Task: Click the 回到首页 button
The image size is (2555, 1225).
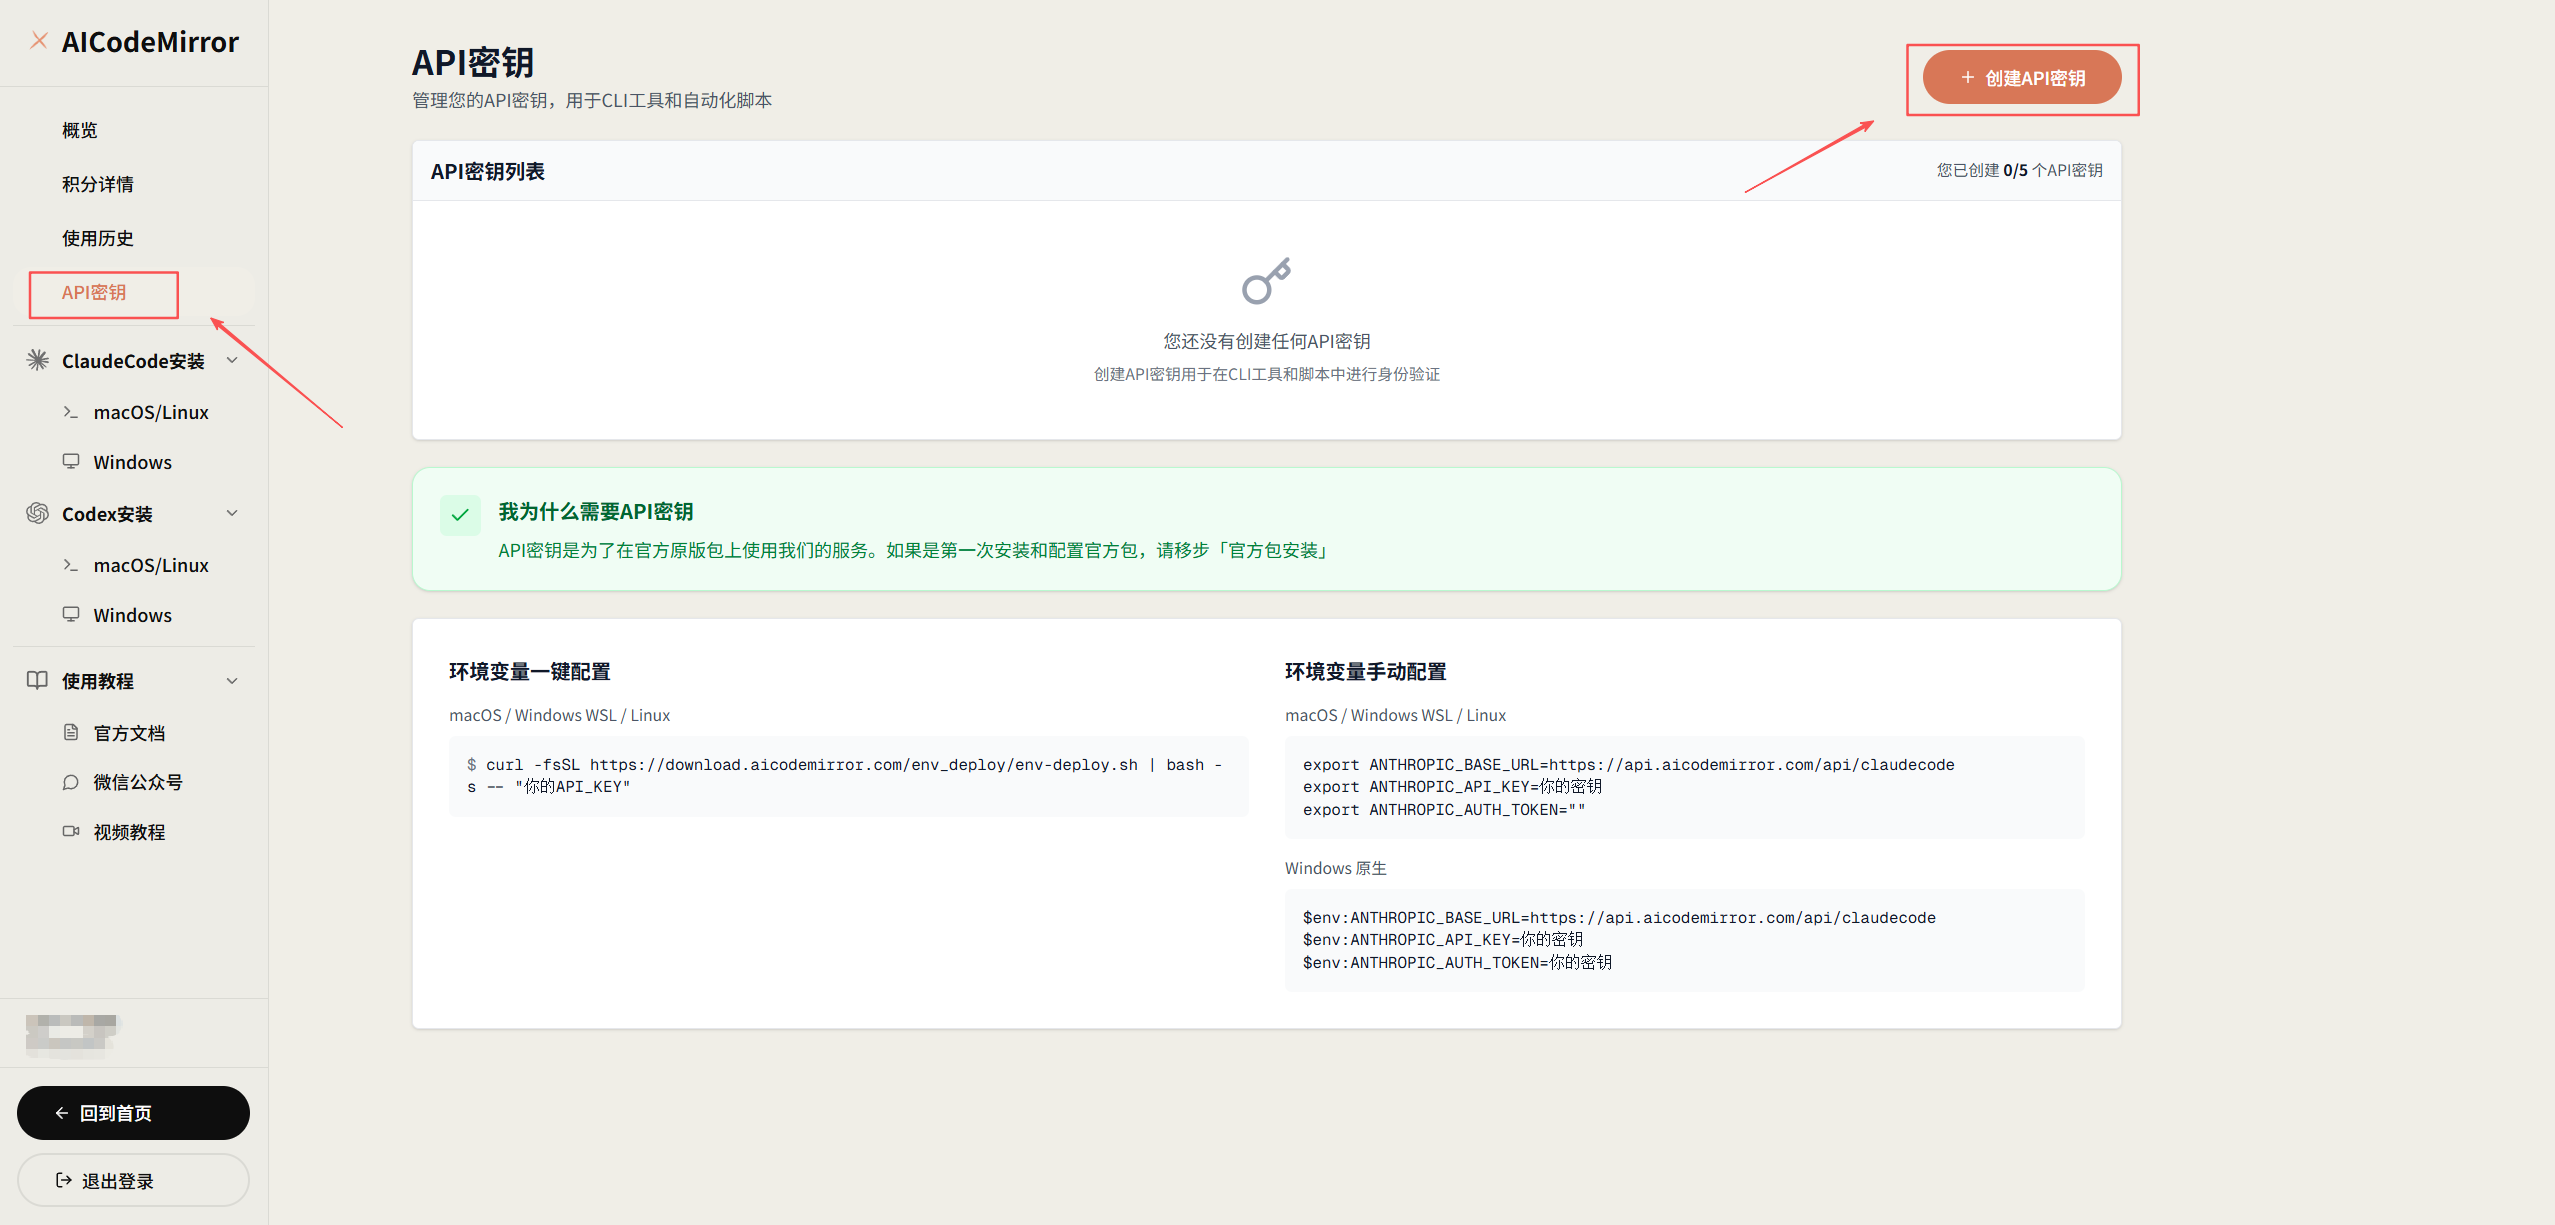Action: 133,1113
